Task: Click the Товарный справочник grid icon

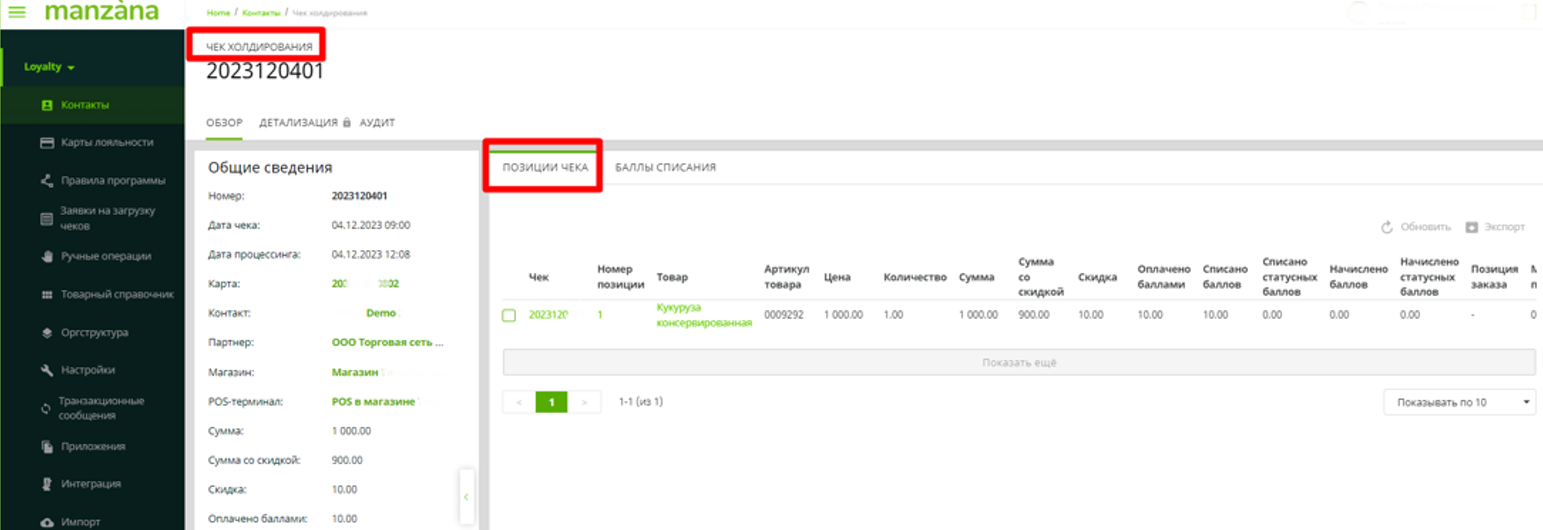Action: click(46, 295)
